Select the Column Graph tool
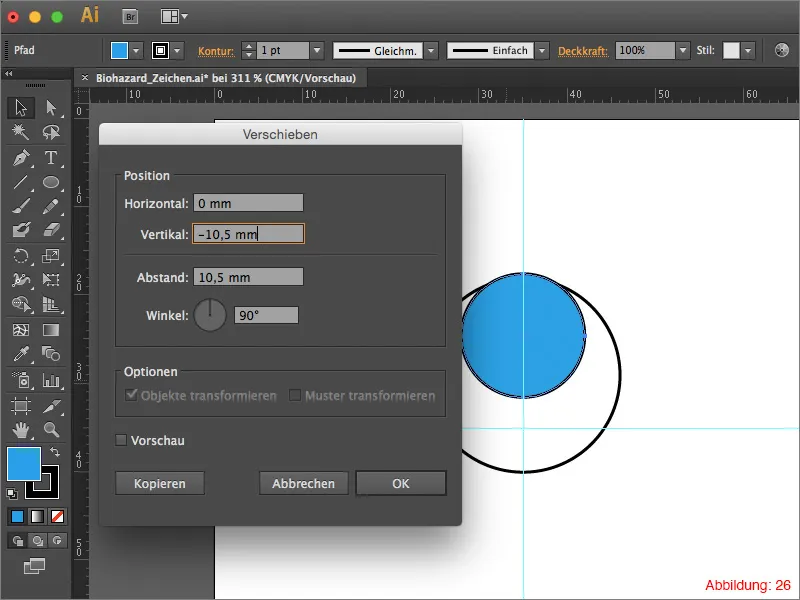 point(51,380)
